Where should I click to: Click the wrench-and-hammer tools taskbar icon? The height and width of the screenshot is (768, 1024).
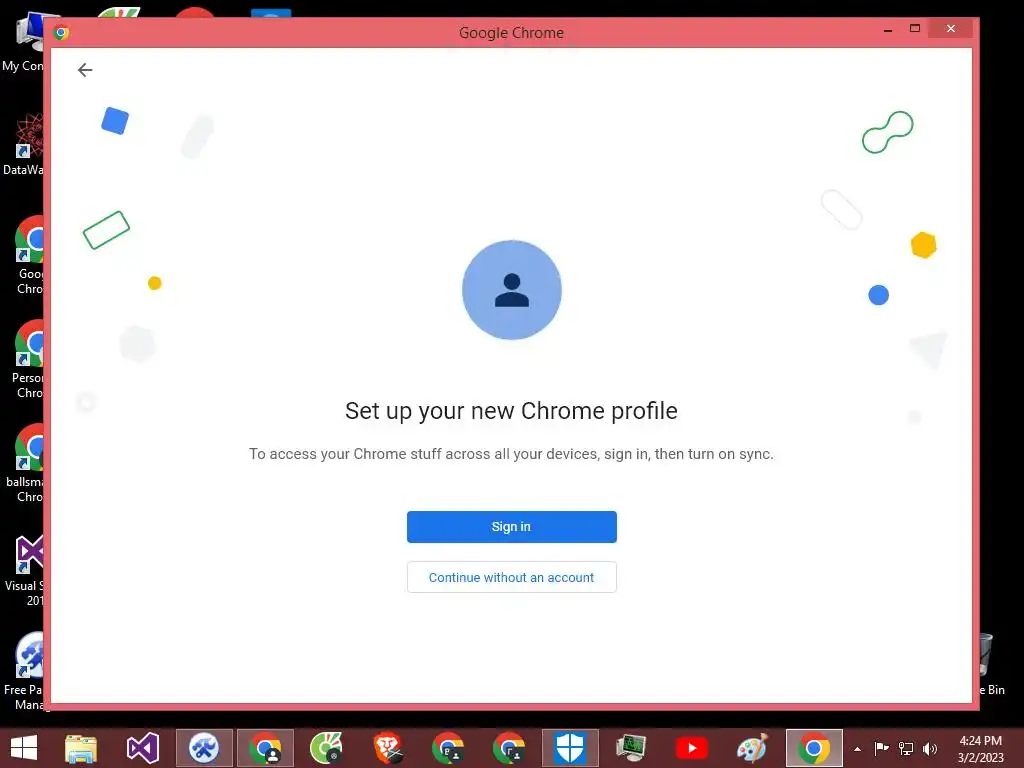[204, 748]
